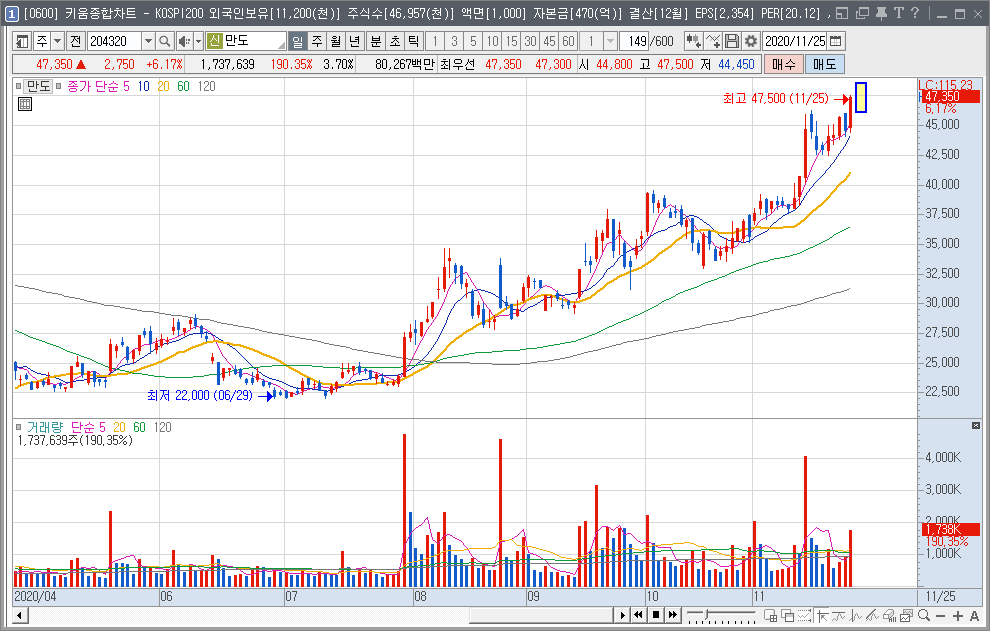Select interval 10 tab
The height and width of the screenshot is (631, 990).
pyautogui.click(x=492, y=42)
